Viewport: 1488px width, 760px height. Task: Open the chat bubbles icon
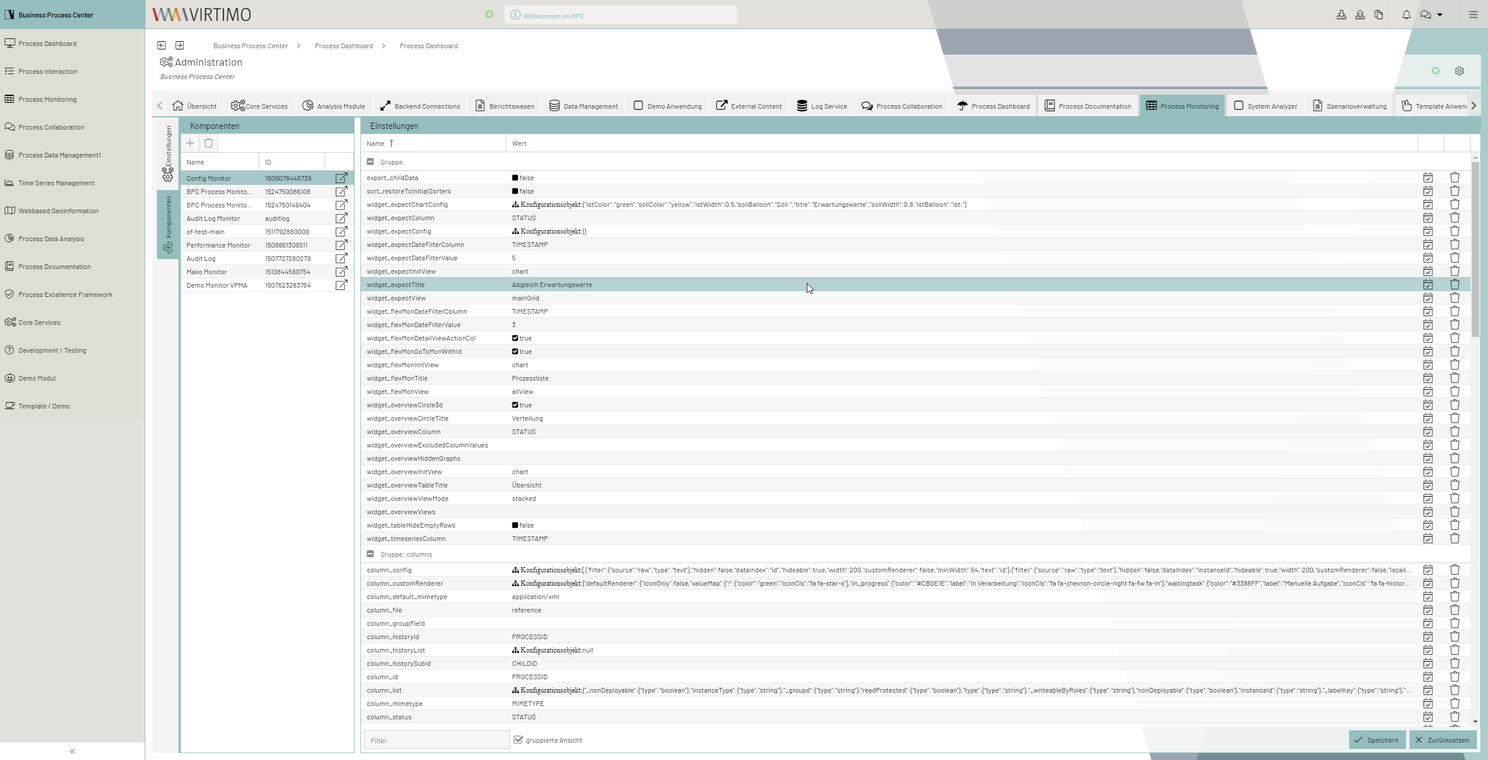[x=1426, y=15]
